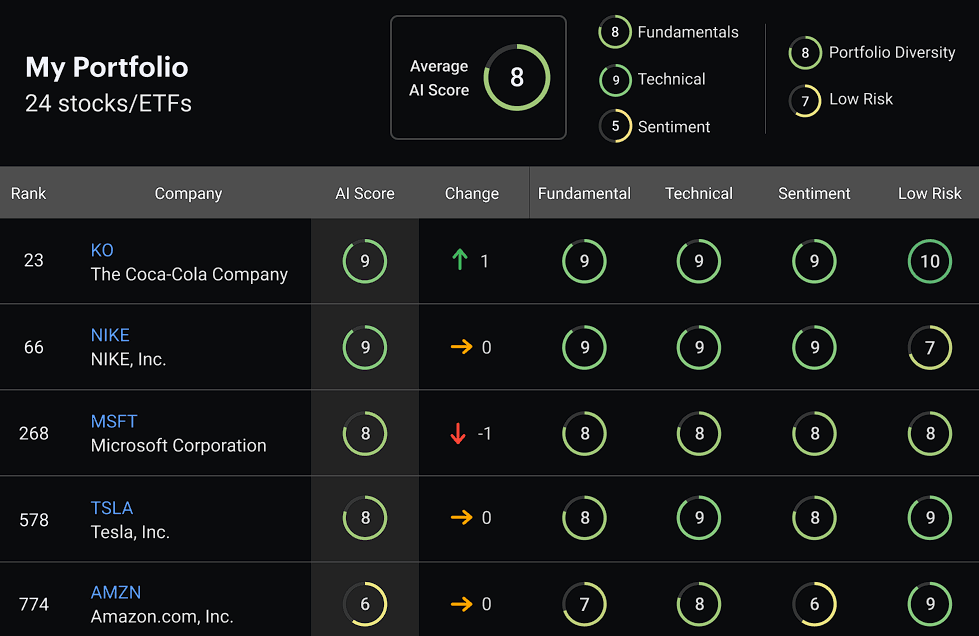This screenshot has width=979, height=636.
Task: Click Microsoft's Low Risk 8 ring
Action: 930,433
